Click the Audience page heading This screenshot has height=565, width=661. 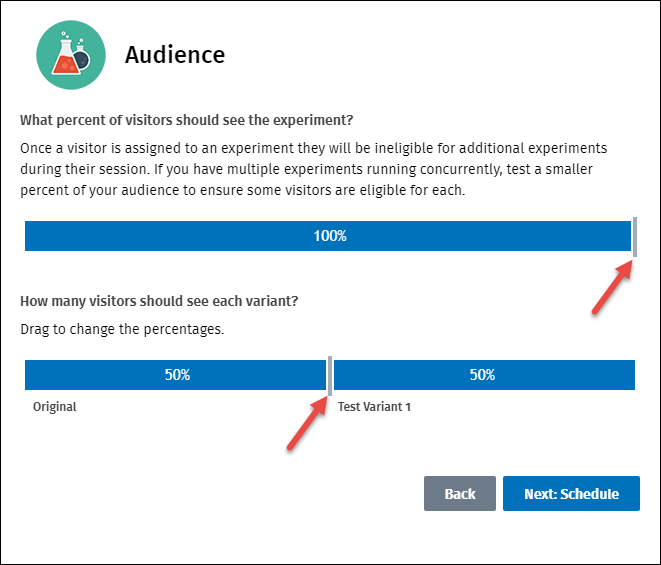pyautogui.click(x=175, y=54)
